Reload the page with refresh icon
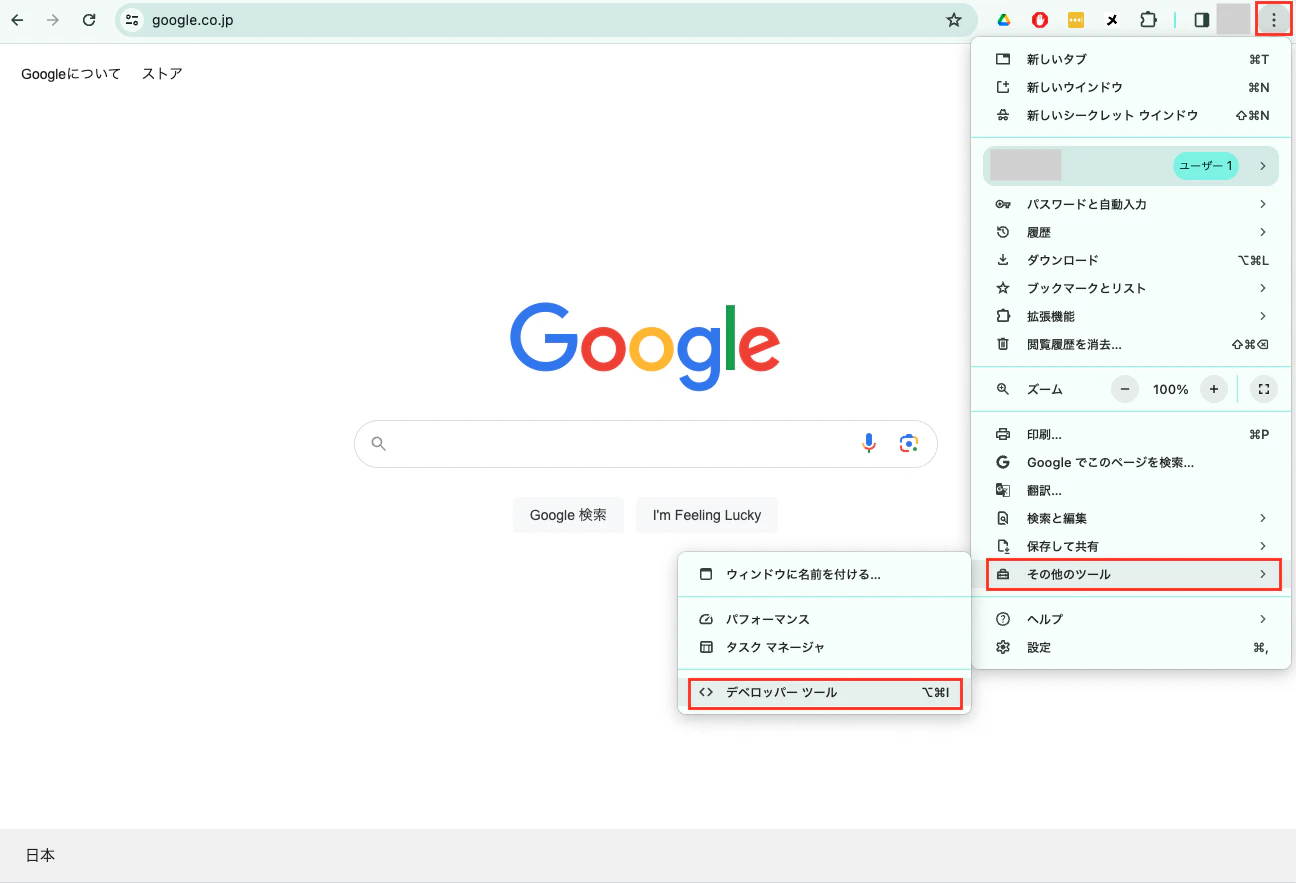The width and height of the screenshot is (1296, 883). pos(89,20)
